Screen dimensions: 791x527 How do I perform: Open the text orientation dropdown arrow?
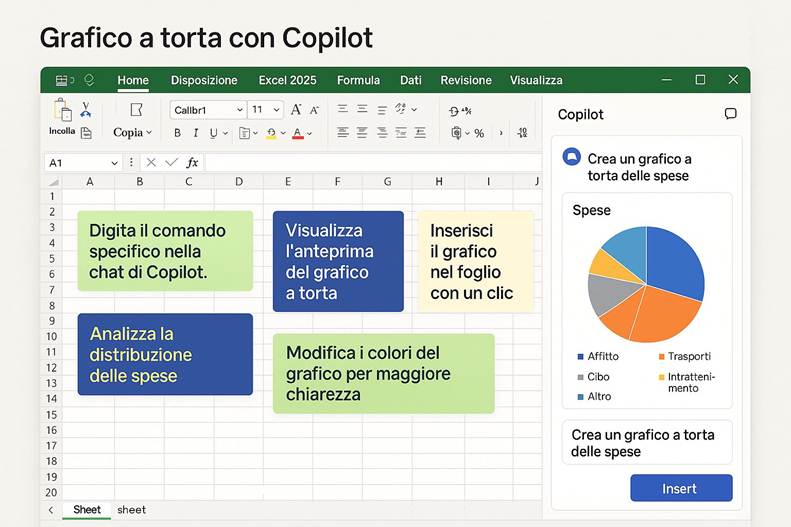coord(414,109)
